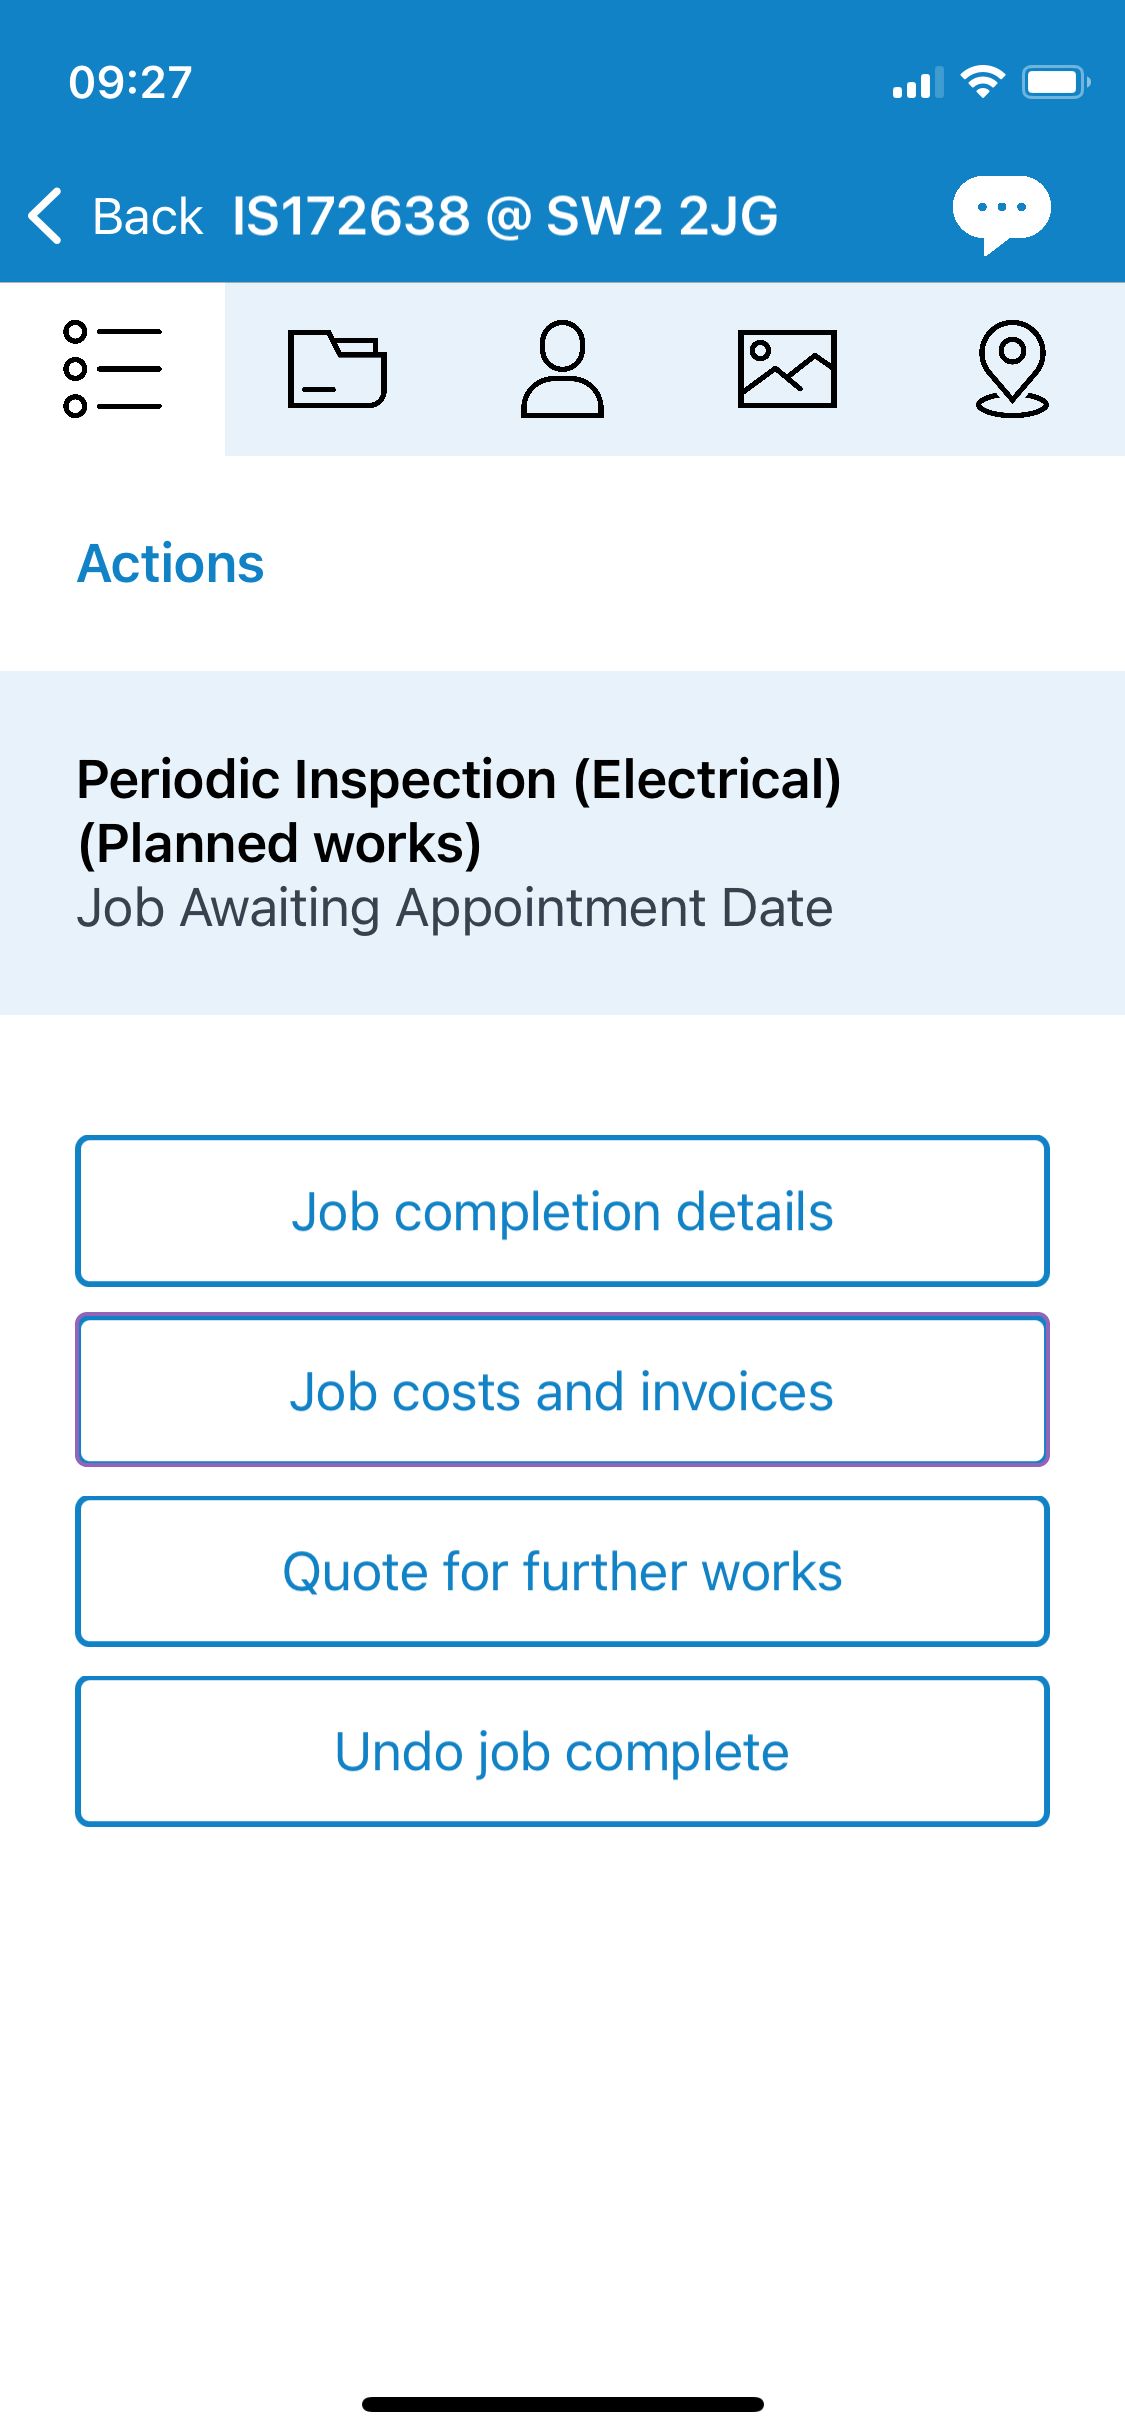Open Job costs and invoices
Image resolution: width=1125 pixels, height=2436 pixels.
tap(562, 1390)
